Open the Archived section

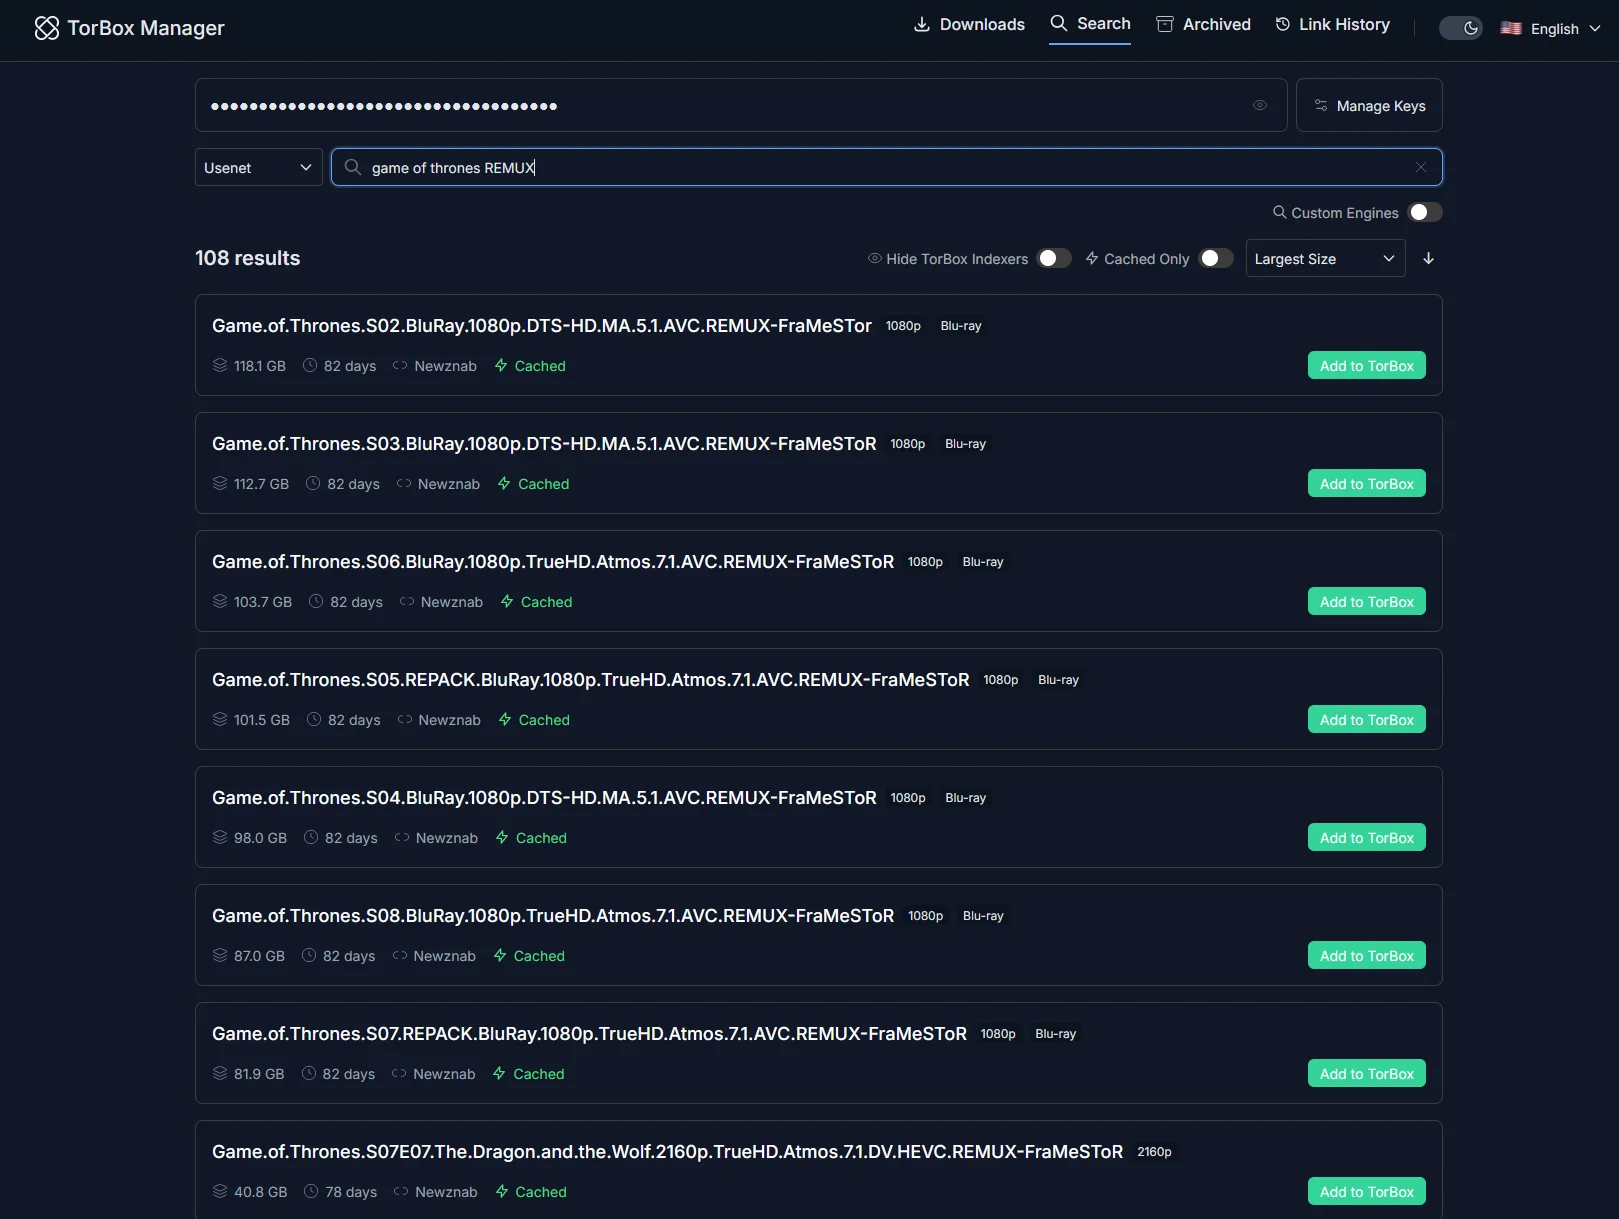pos(1203,24)
